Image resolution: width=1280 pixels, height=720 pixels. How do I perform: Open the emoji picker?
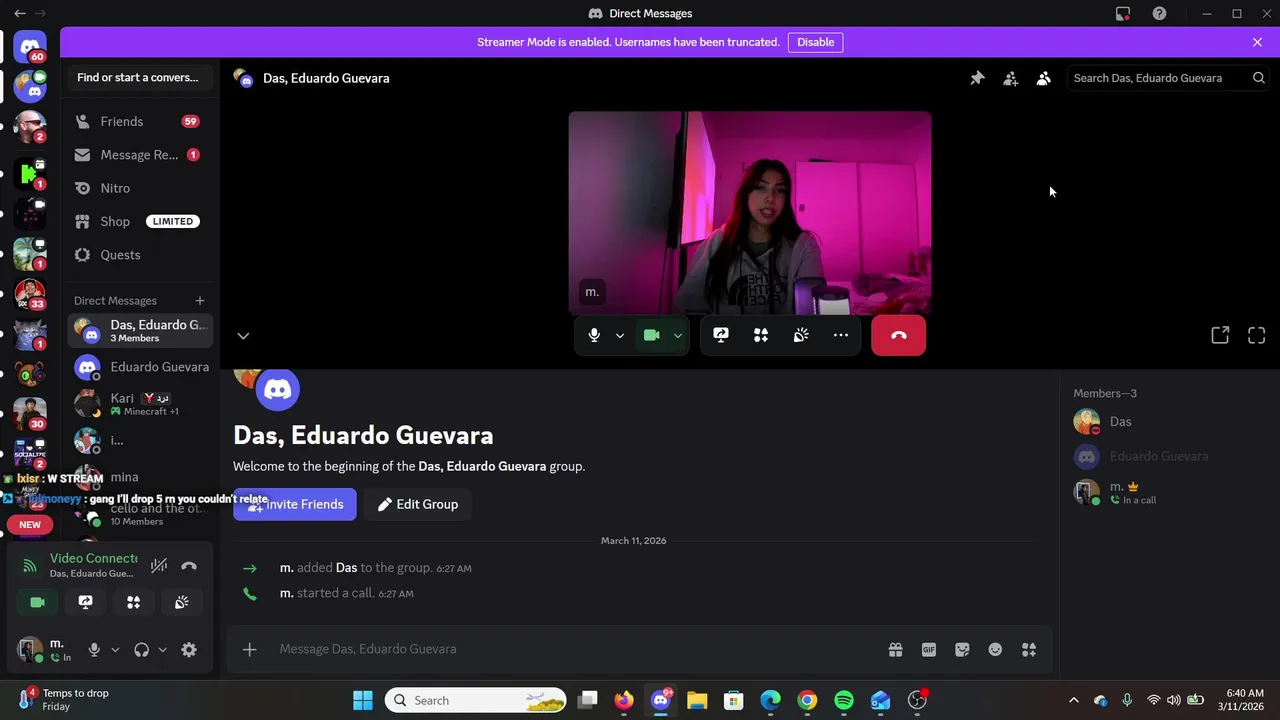coord(995,649)
